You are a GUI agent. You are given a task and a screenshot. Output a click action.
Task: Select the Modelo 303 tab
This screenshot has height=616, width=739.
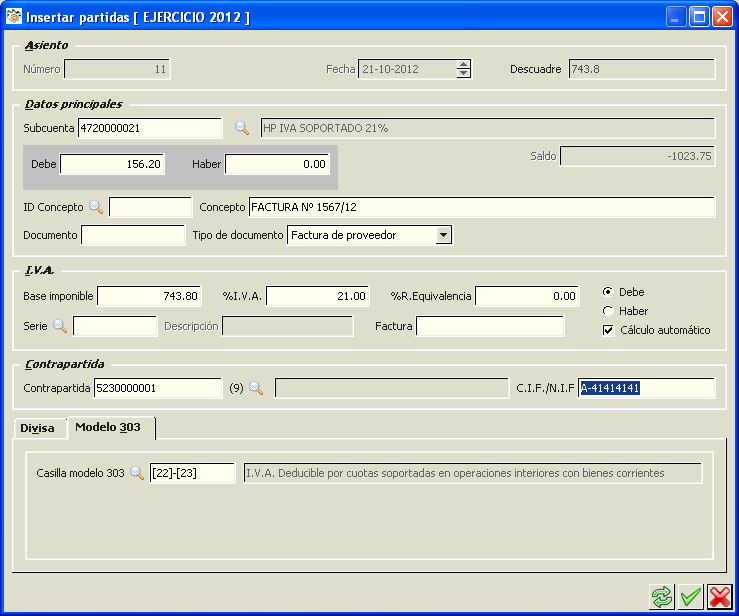point(111,427)
